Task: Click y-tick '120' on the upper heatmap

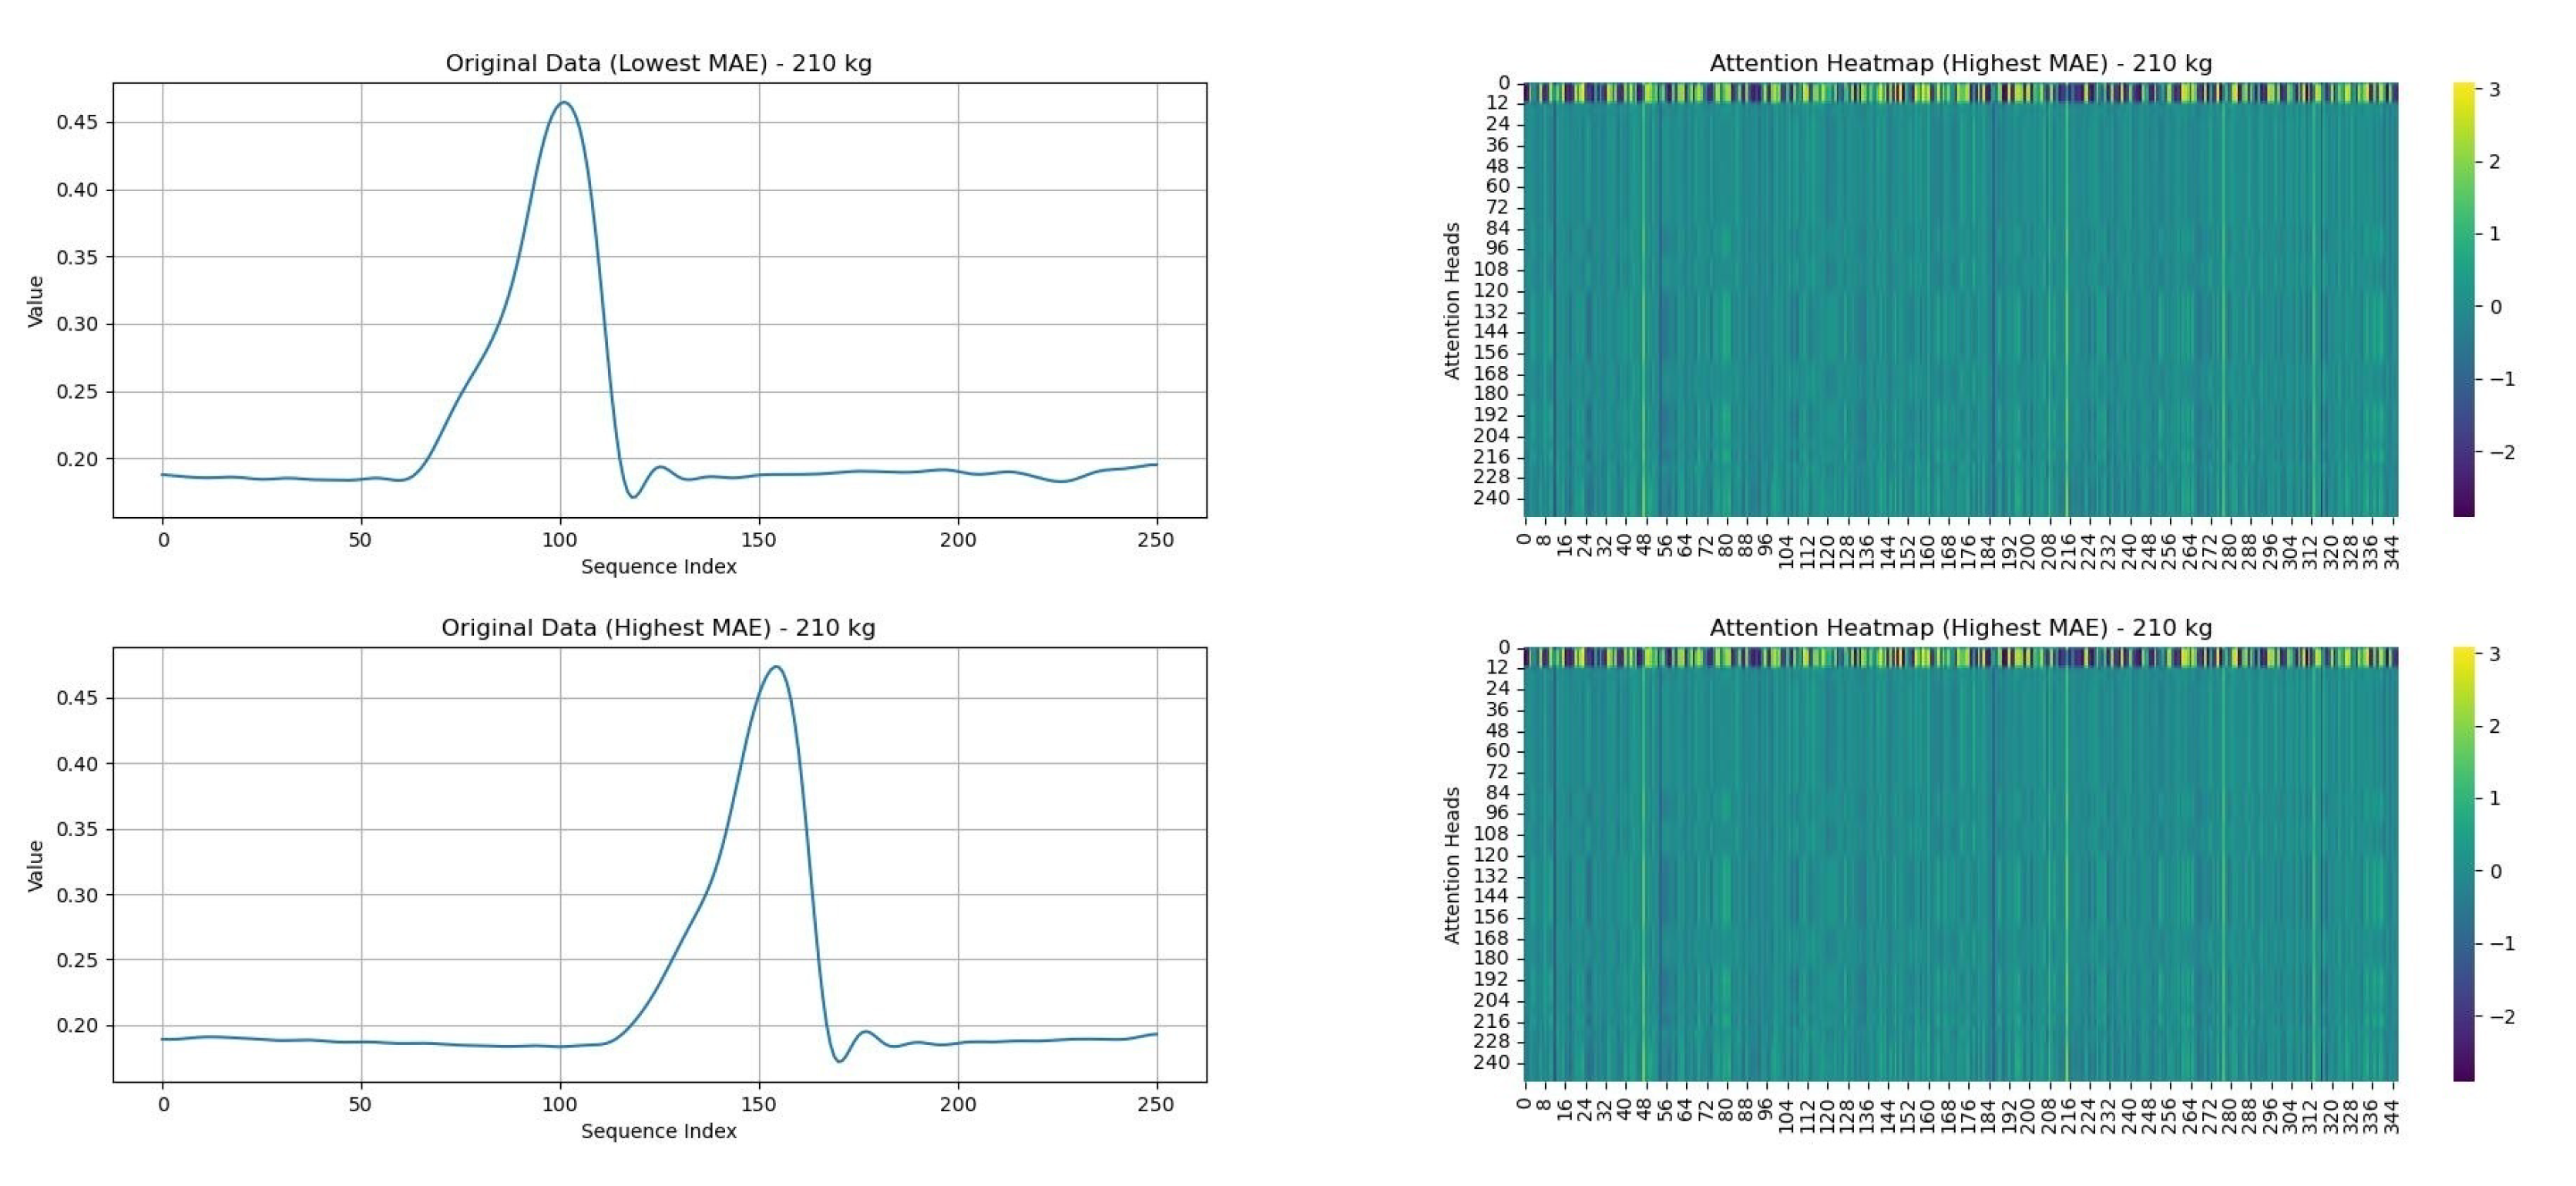Action: [1491, 291]
